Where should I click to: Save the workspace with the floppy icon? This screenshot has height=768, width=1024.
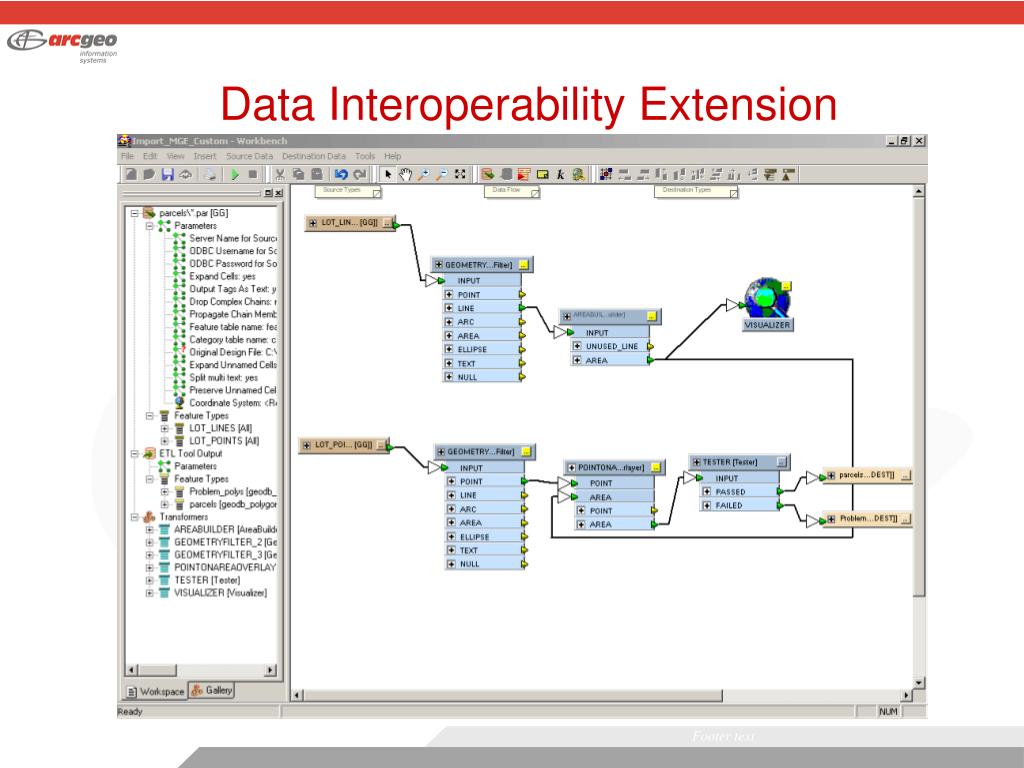(x=168, y=174)
